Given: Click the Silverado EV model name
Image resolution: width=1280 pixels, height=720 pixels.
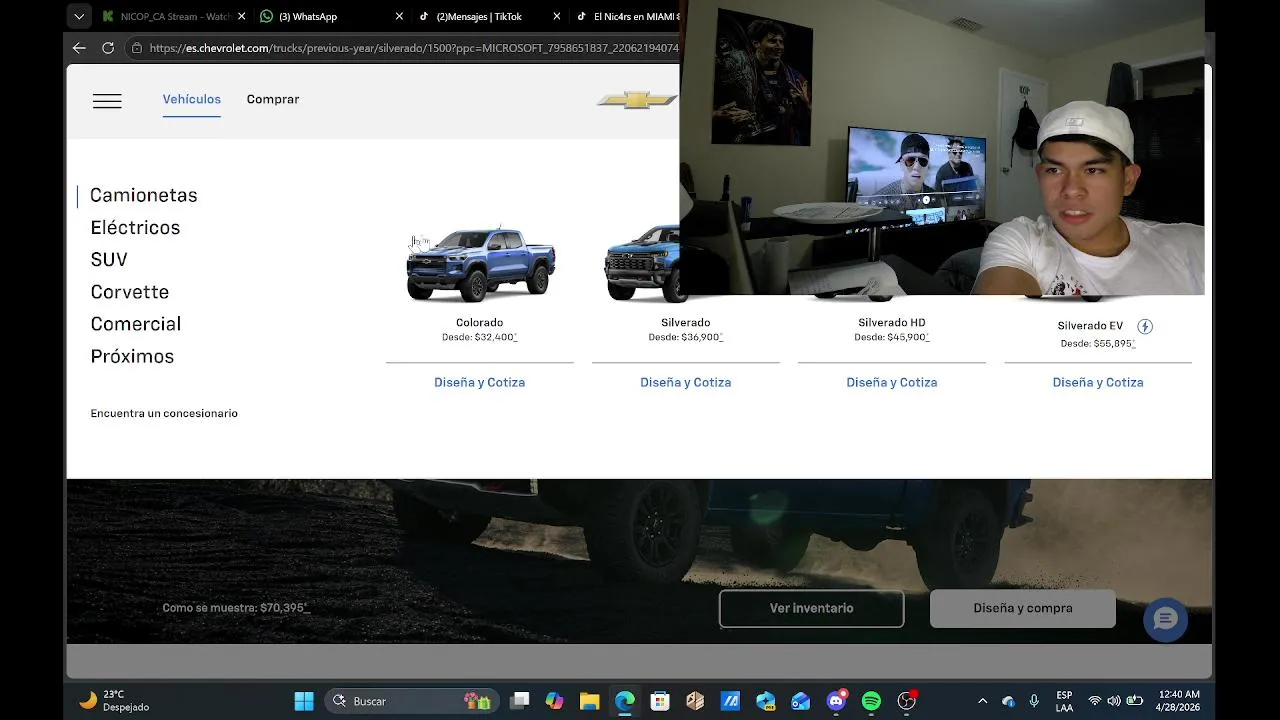Looking at the screenshot, I should [1090, 326].
